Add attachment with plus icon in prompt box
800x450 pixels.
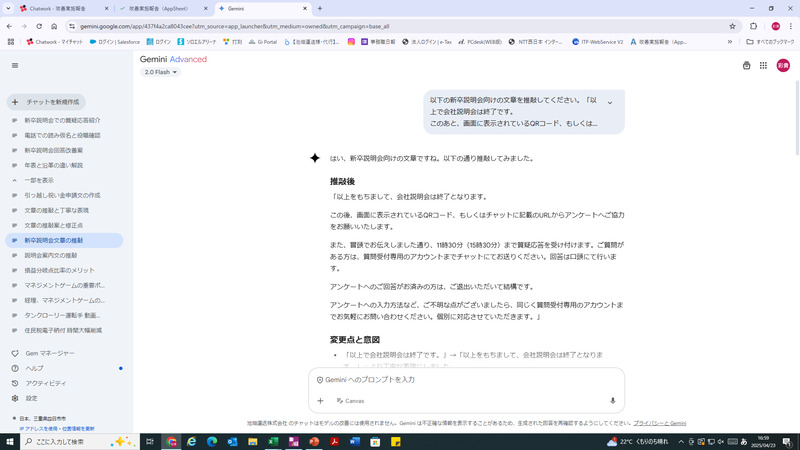point(320,401)
